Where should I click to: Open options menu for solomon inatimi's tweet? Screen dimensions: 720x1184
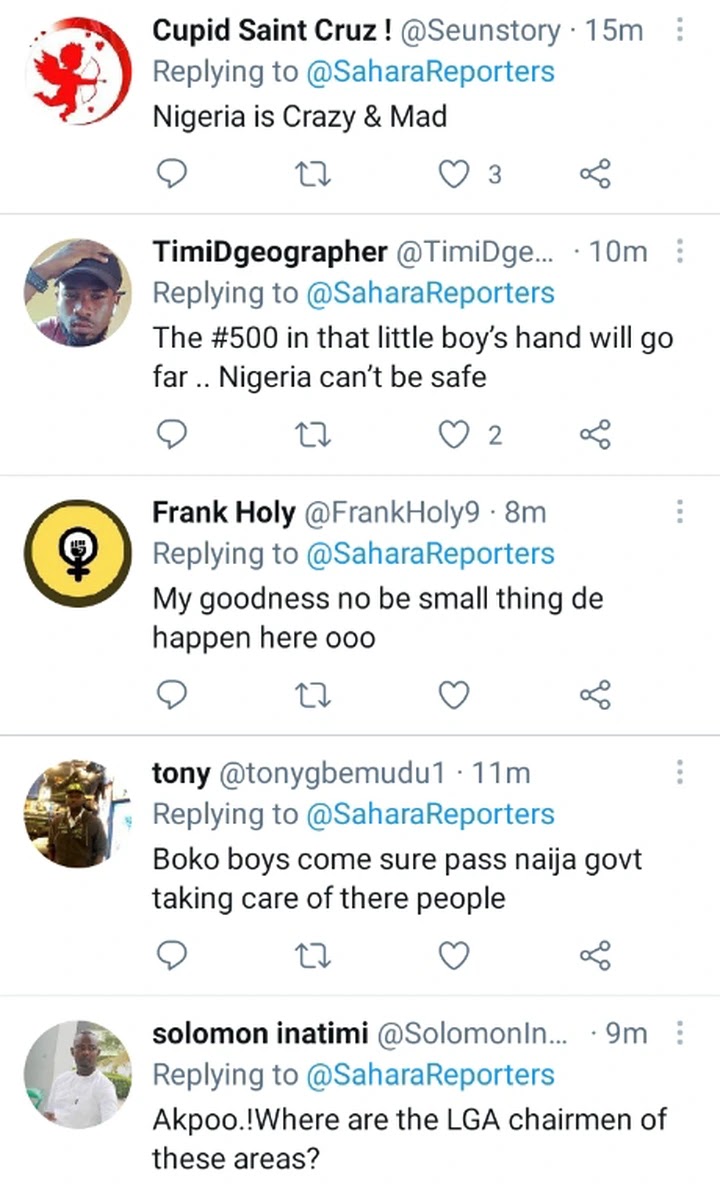(679, 1033)
